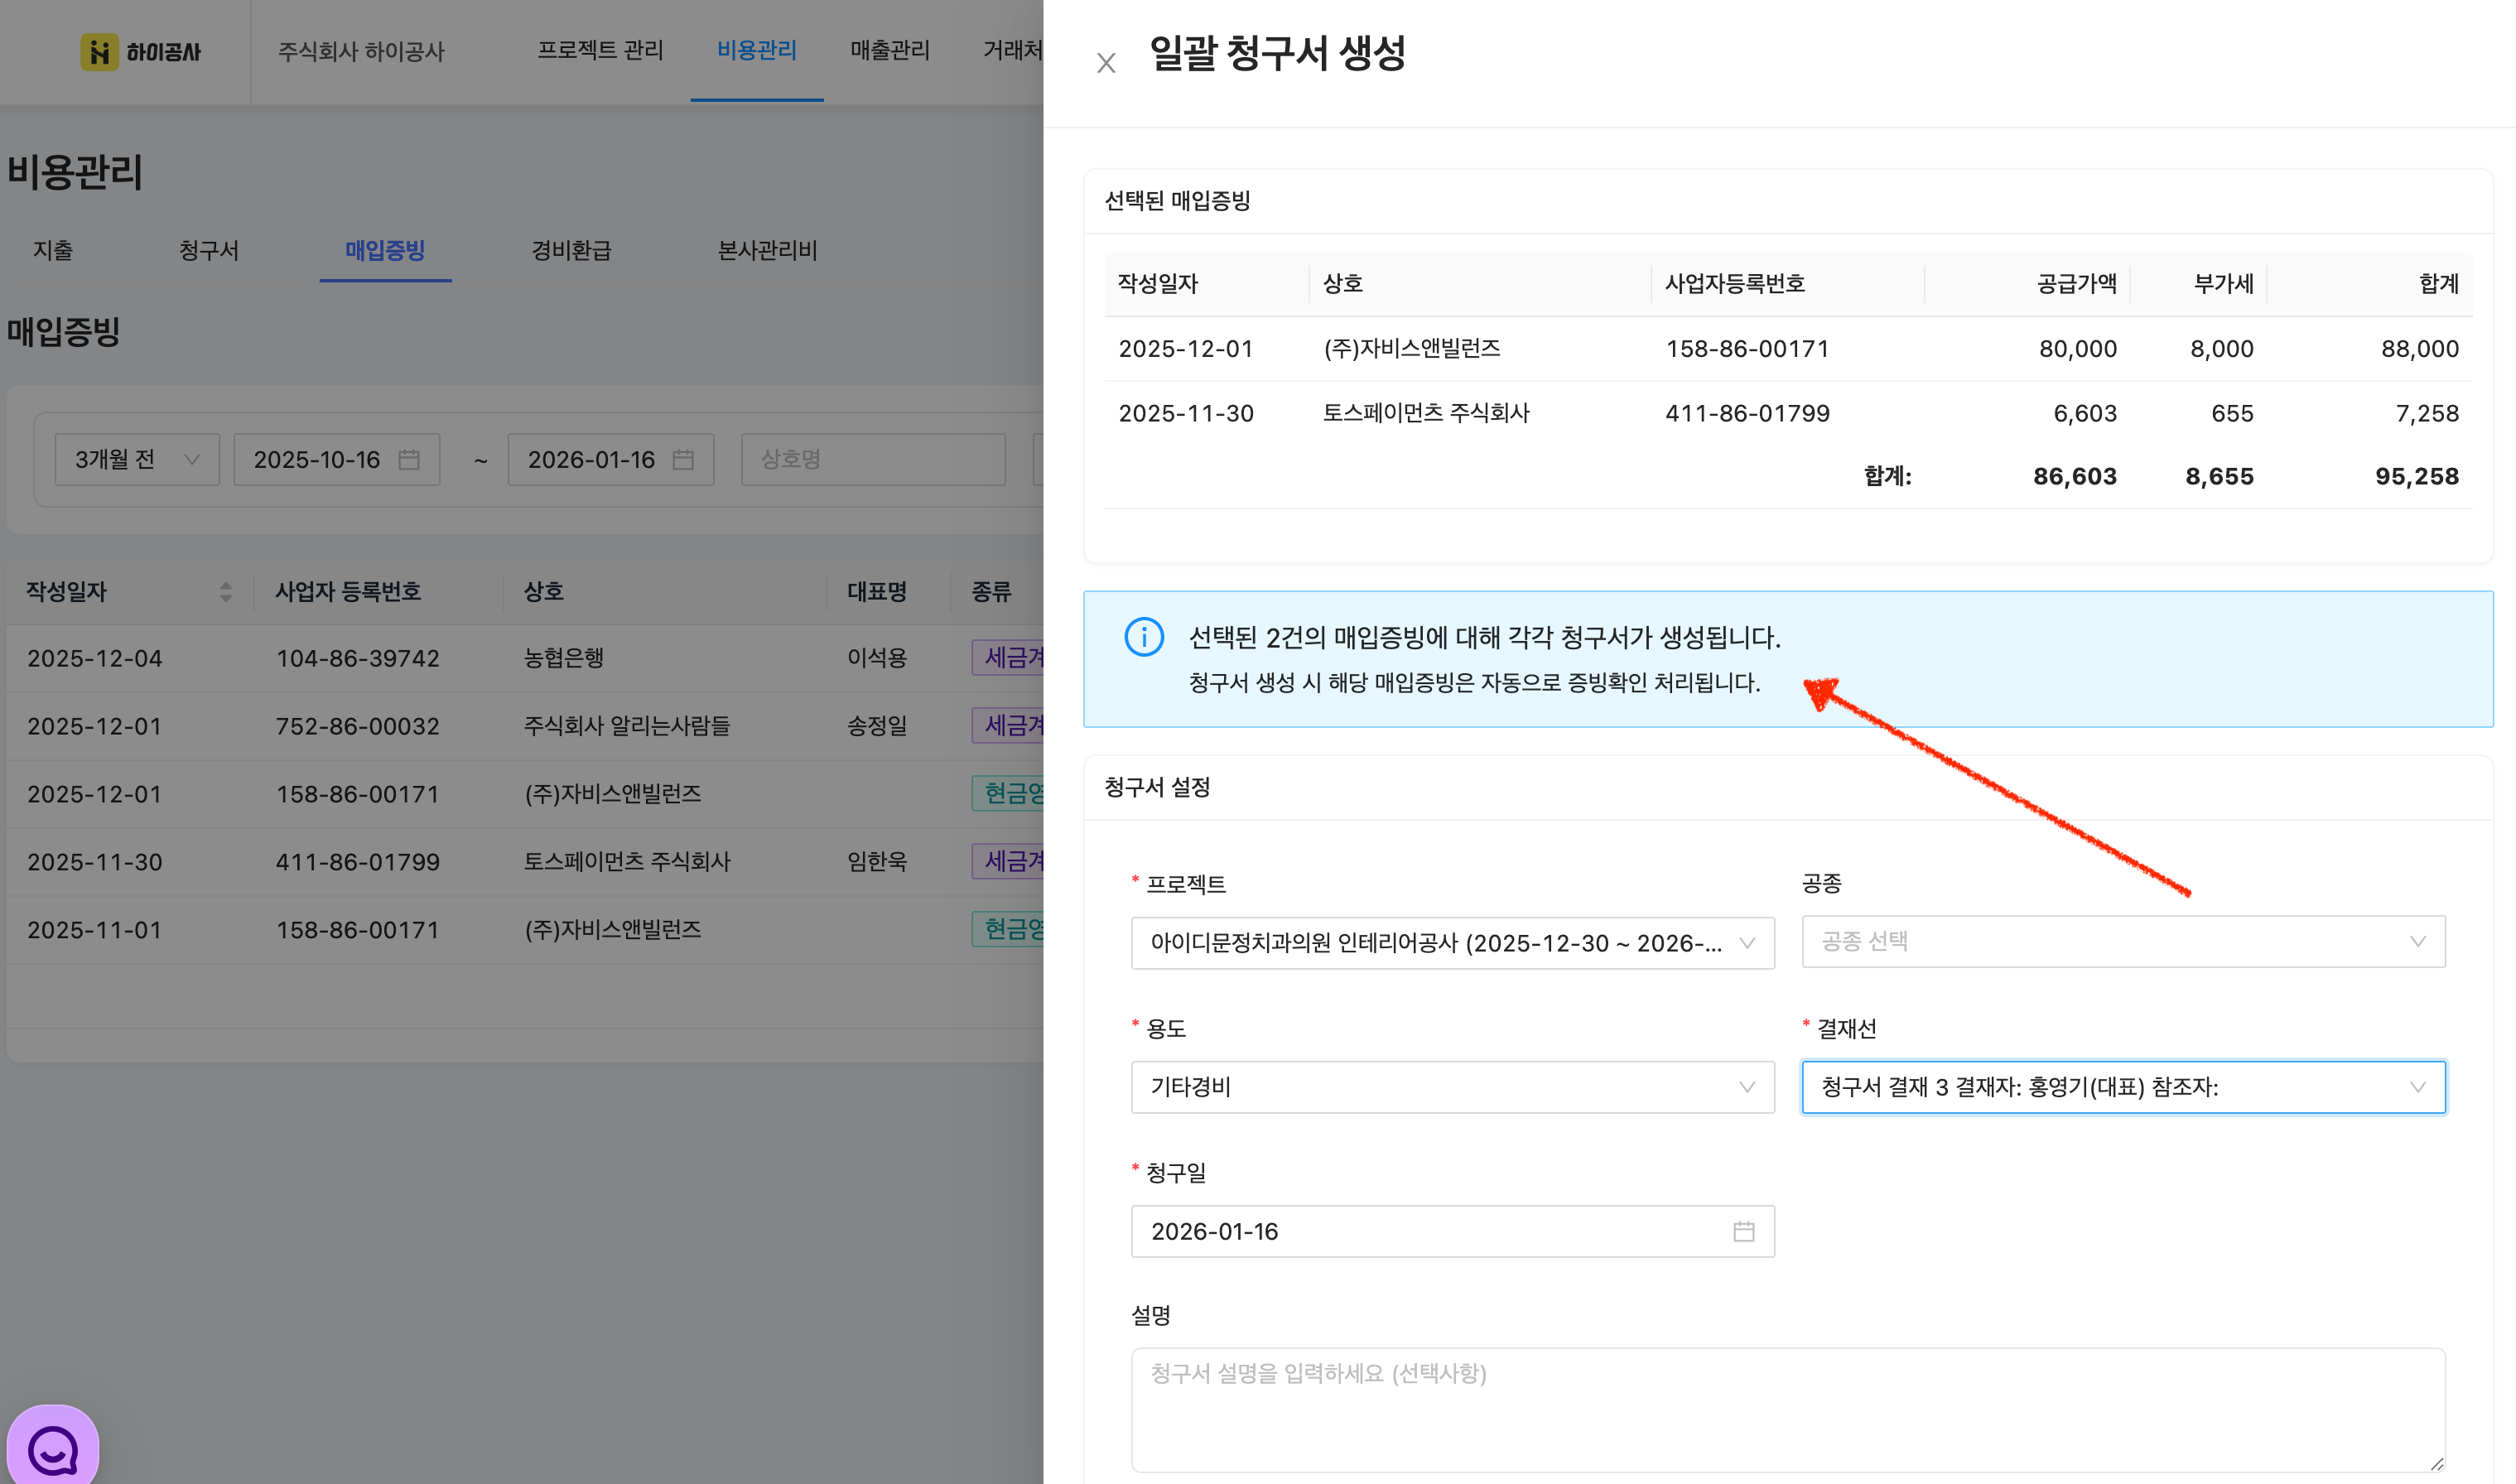Switch to the 경비환급 tab
This screenshot has width=2516, height=1484.
571,250
